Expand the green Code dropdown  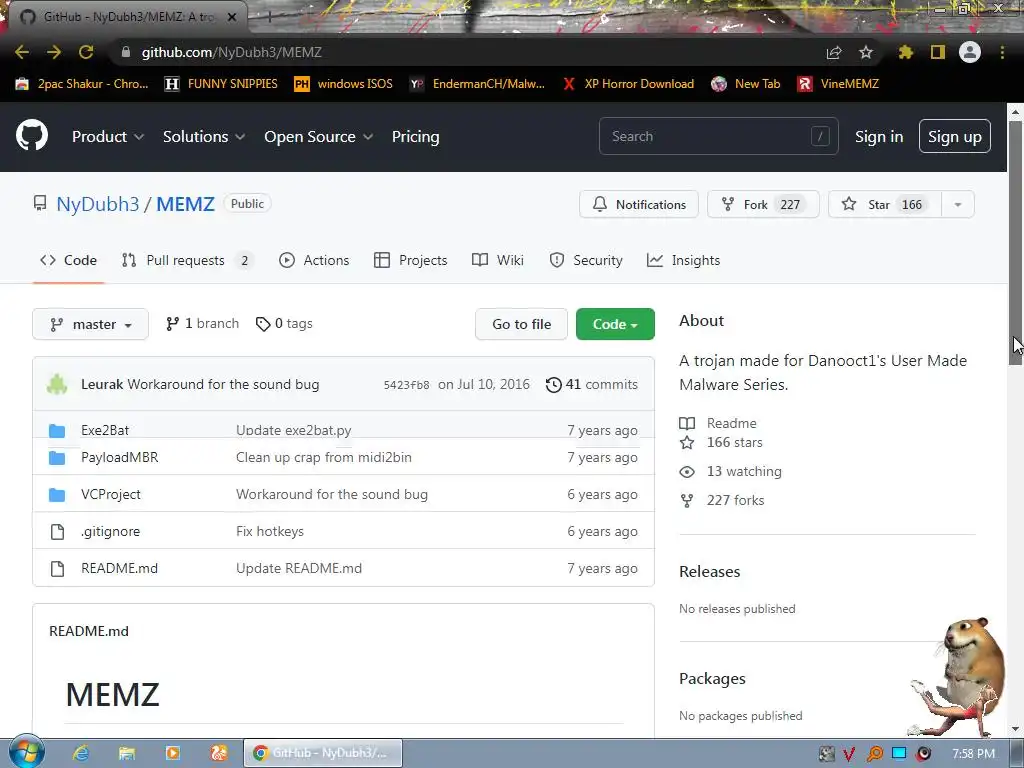click(x=615, y=324)
